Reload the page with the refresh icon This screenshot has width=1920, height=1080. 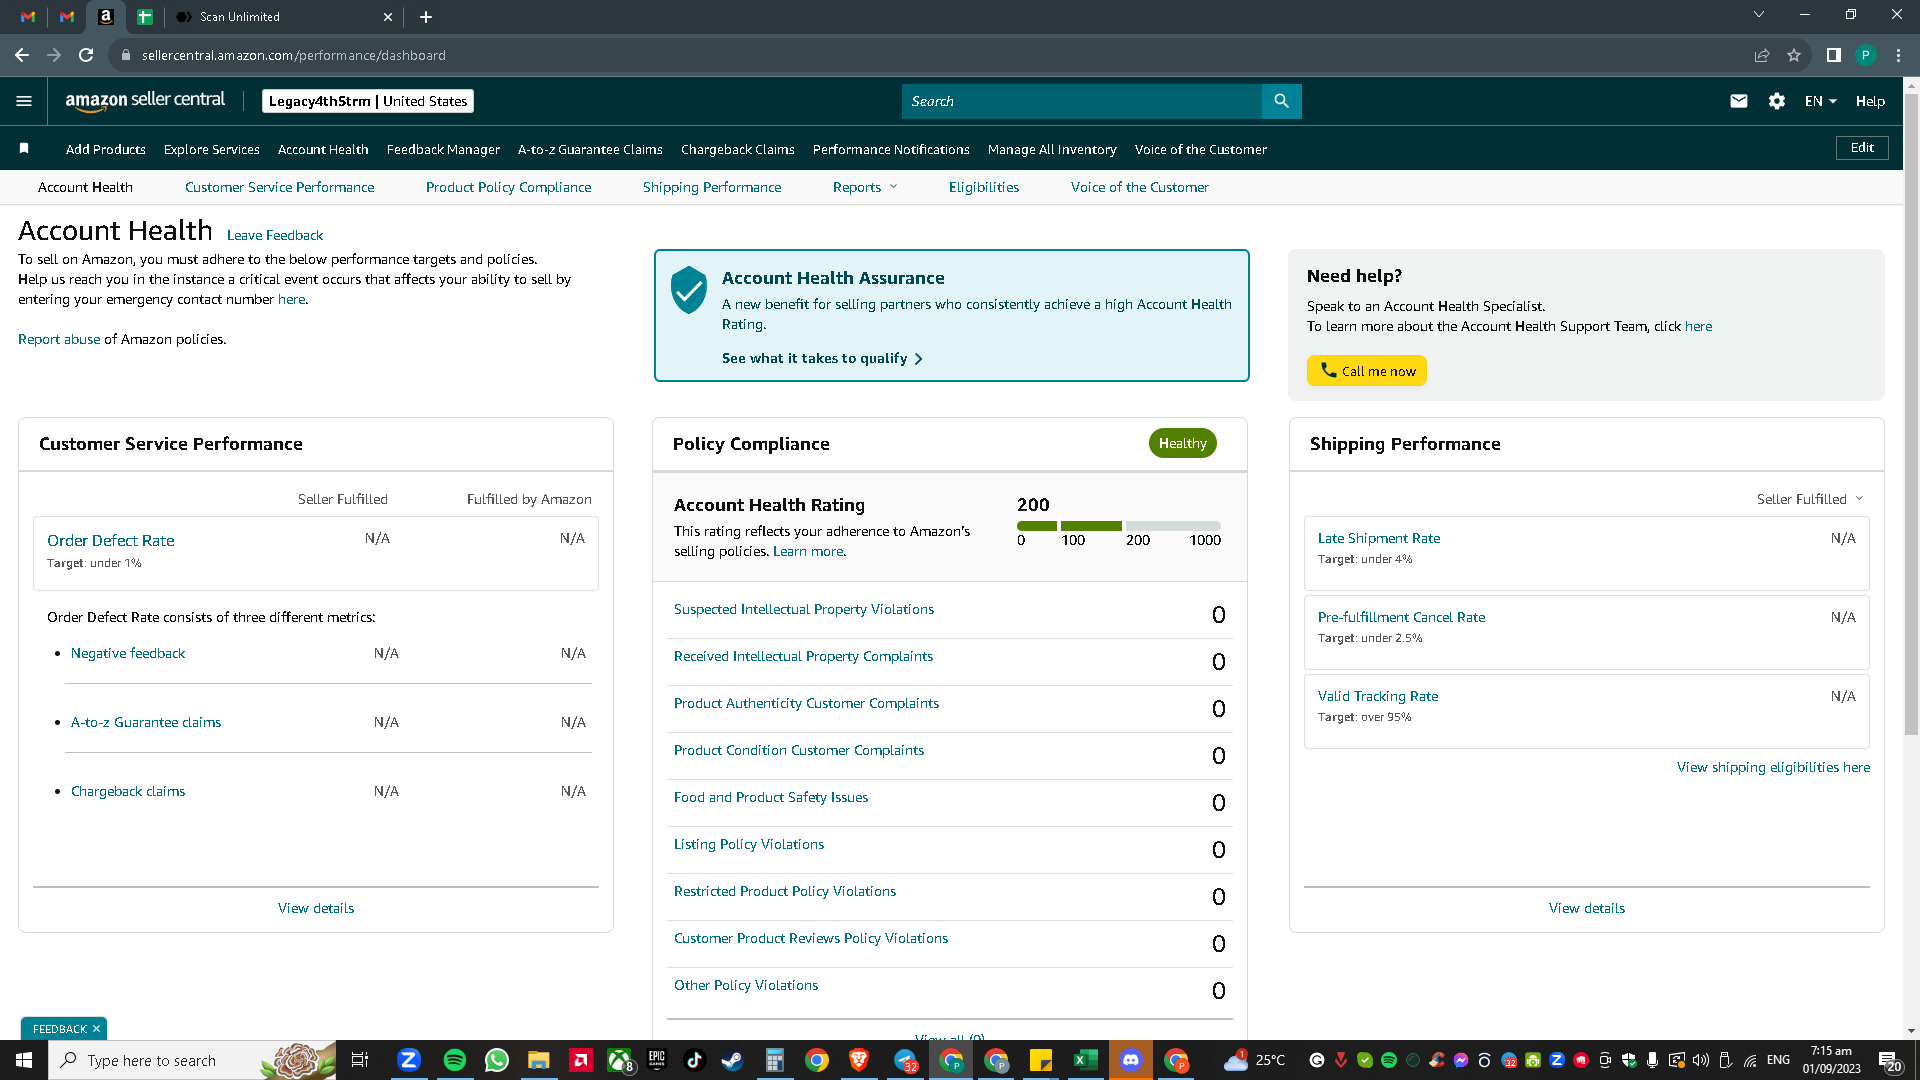86,55
